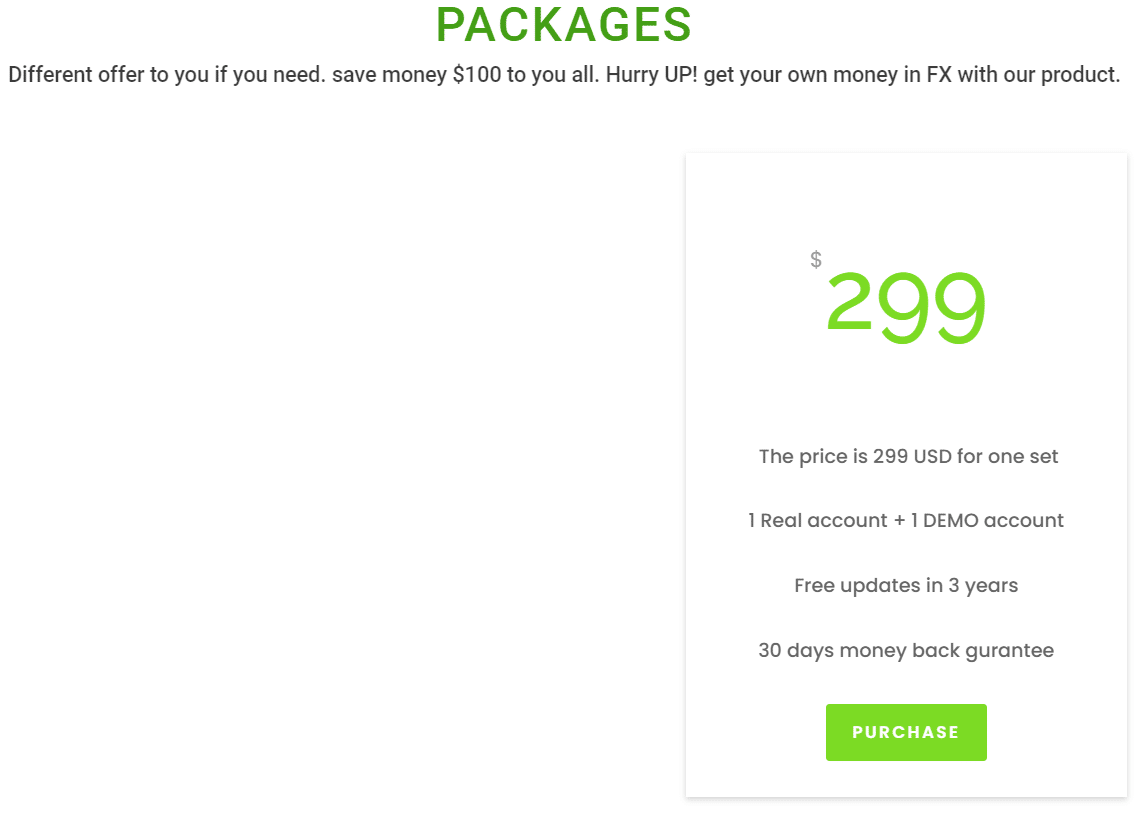Viewport: 1146px width, 821px height.
Task: Click the "3 years" text in the card
Action: [983, 585]
